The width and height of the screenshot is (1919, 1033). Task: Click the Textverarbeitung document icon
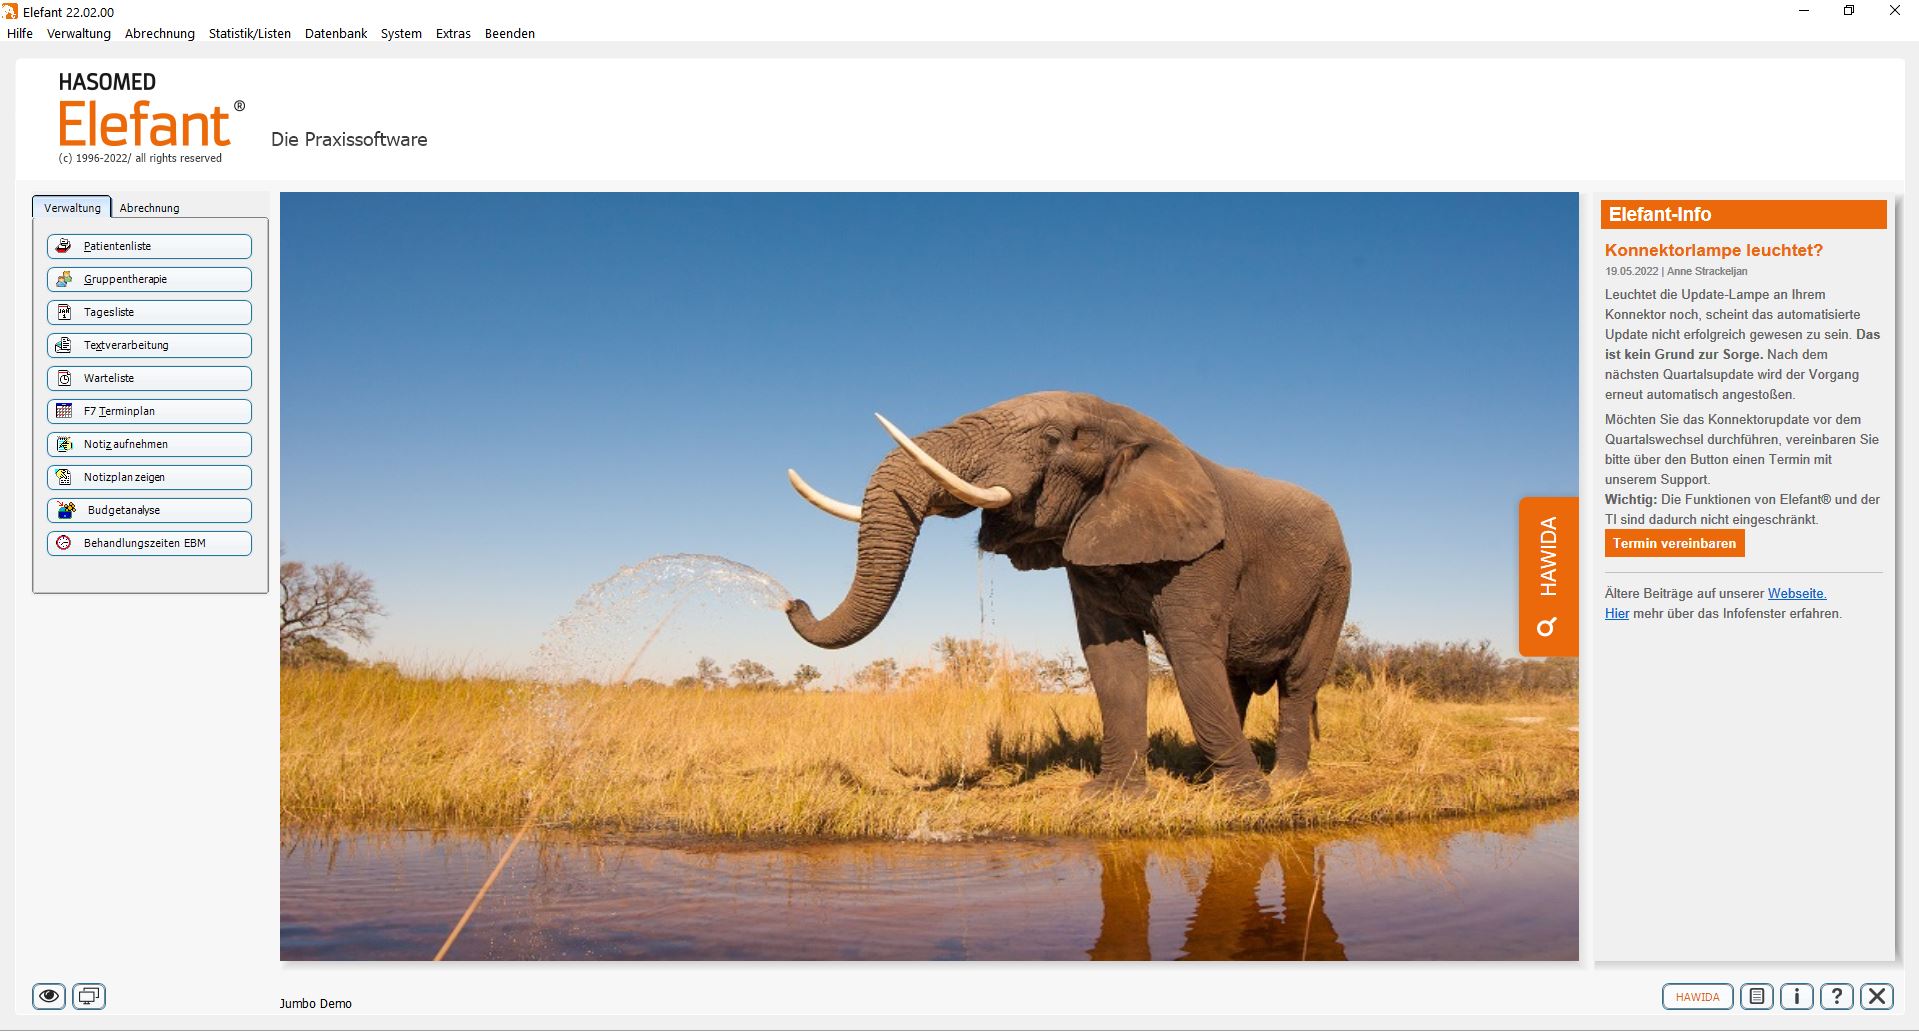[x=64, y=345]
